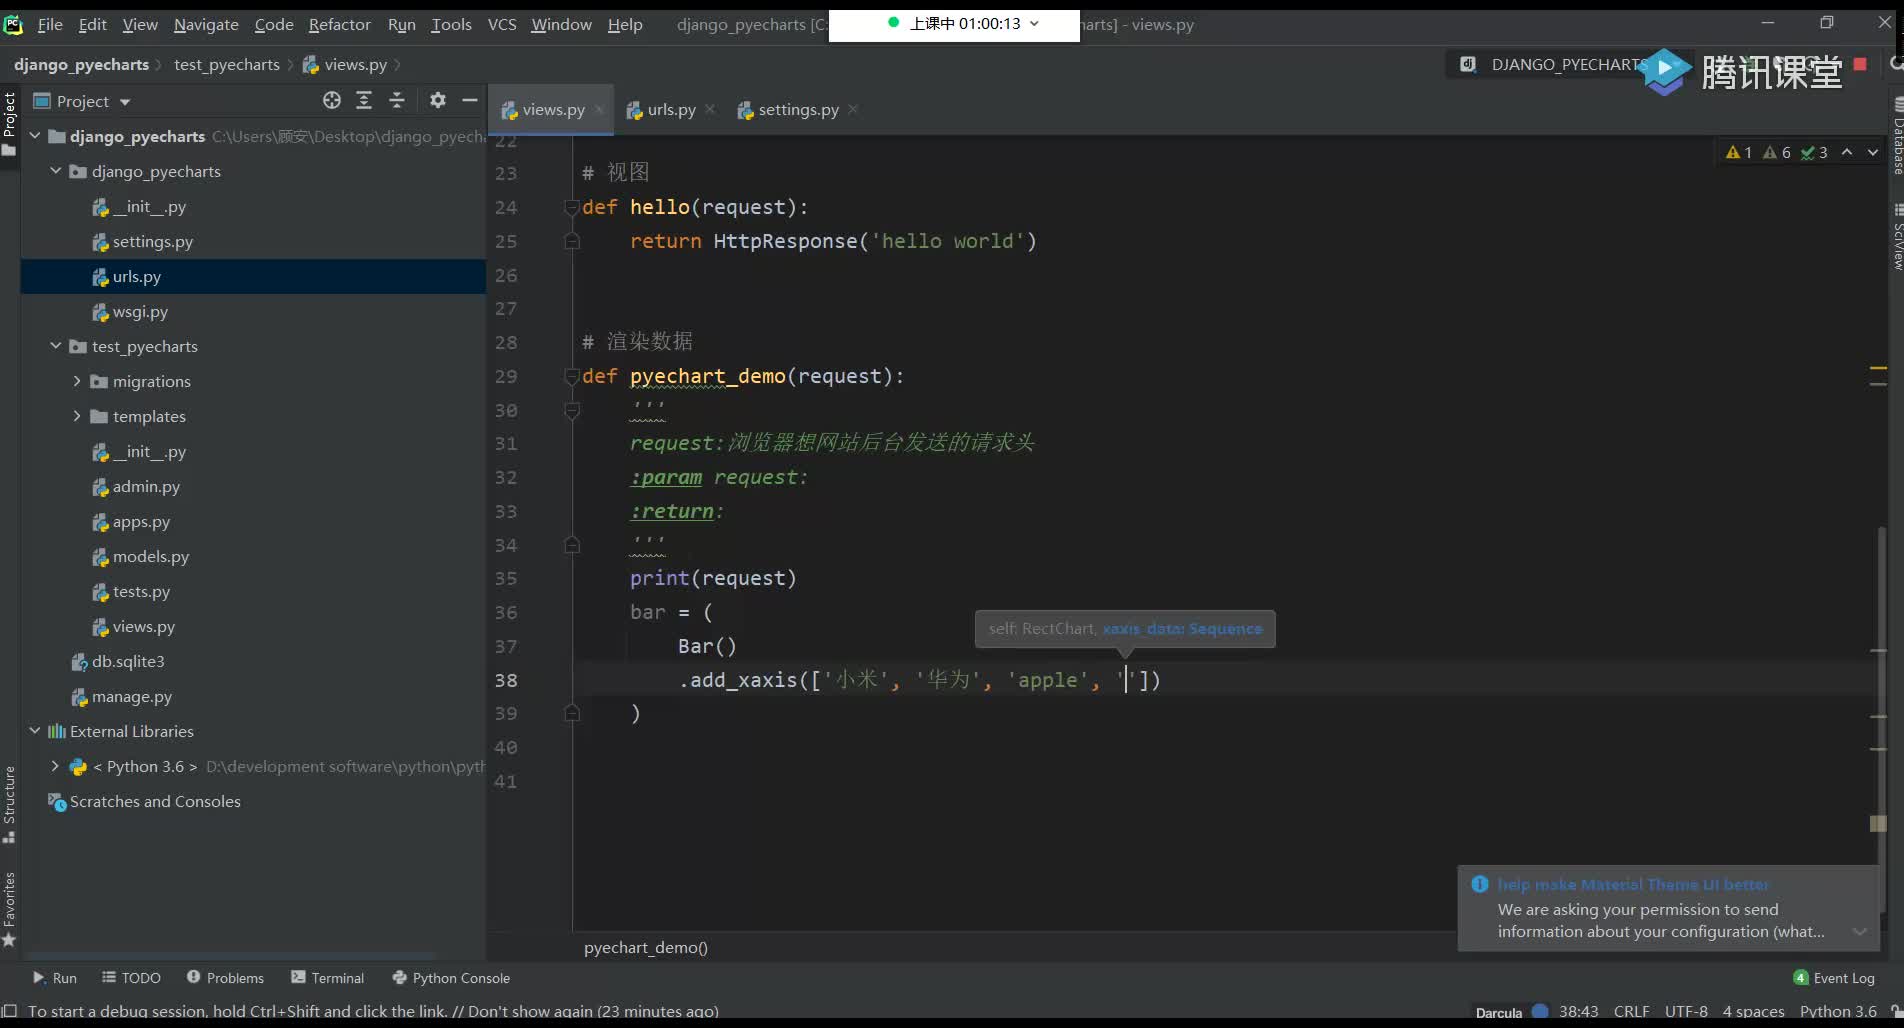Screen dimensions: 1904x1028
Task: Open the Event Log
Action: (x=1834, y=978)
